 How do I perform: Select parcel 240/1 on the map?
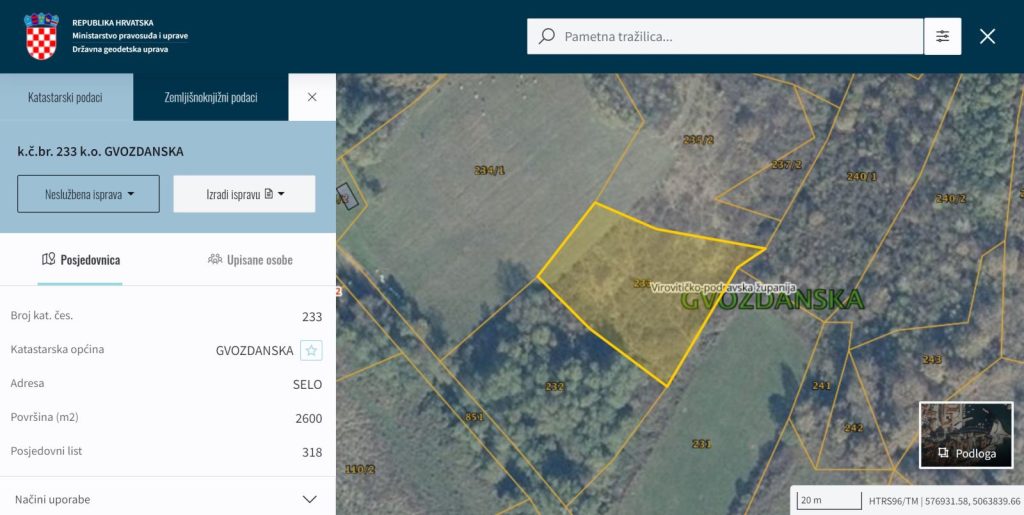861,177
